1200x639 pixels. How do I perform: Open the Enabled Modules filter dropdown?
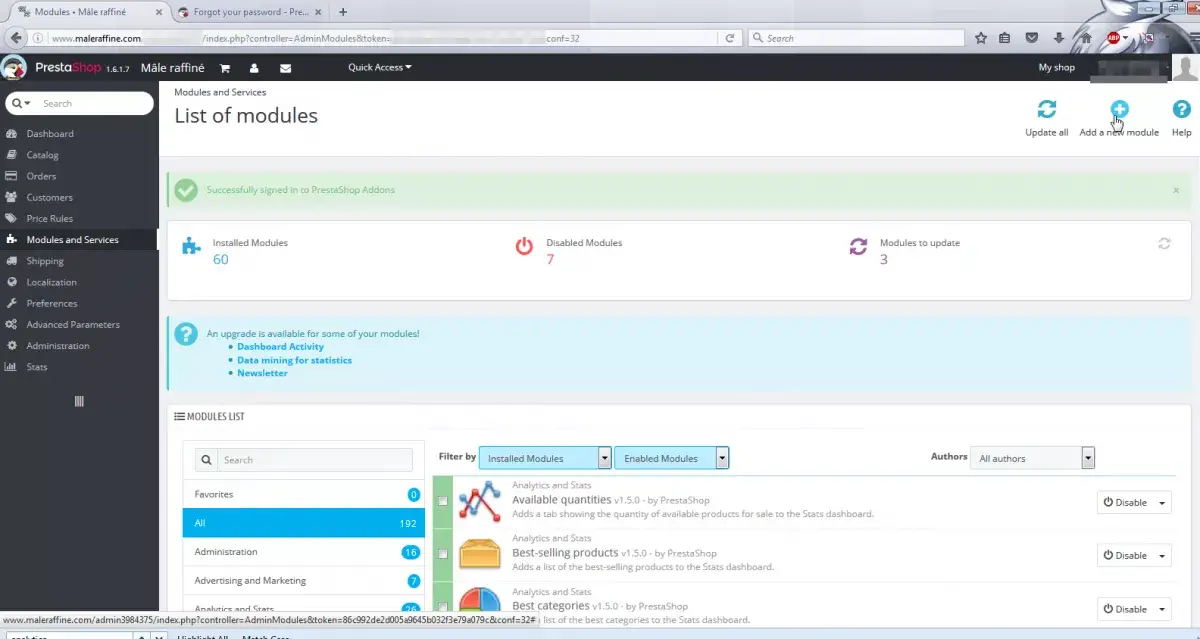[671, 458]
